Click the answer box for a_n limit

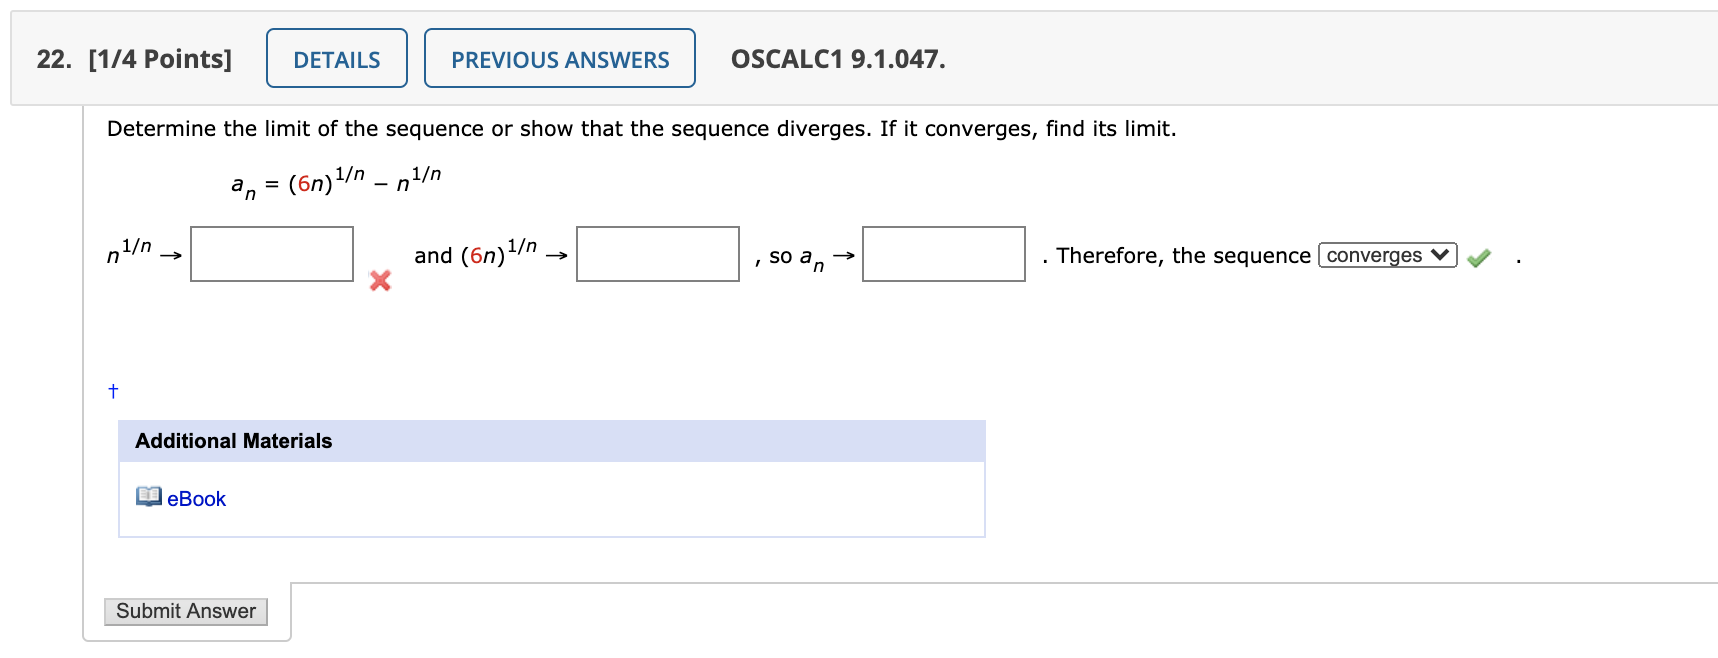[943, 254]
